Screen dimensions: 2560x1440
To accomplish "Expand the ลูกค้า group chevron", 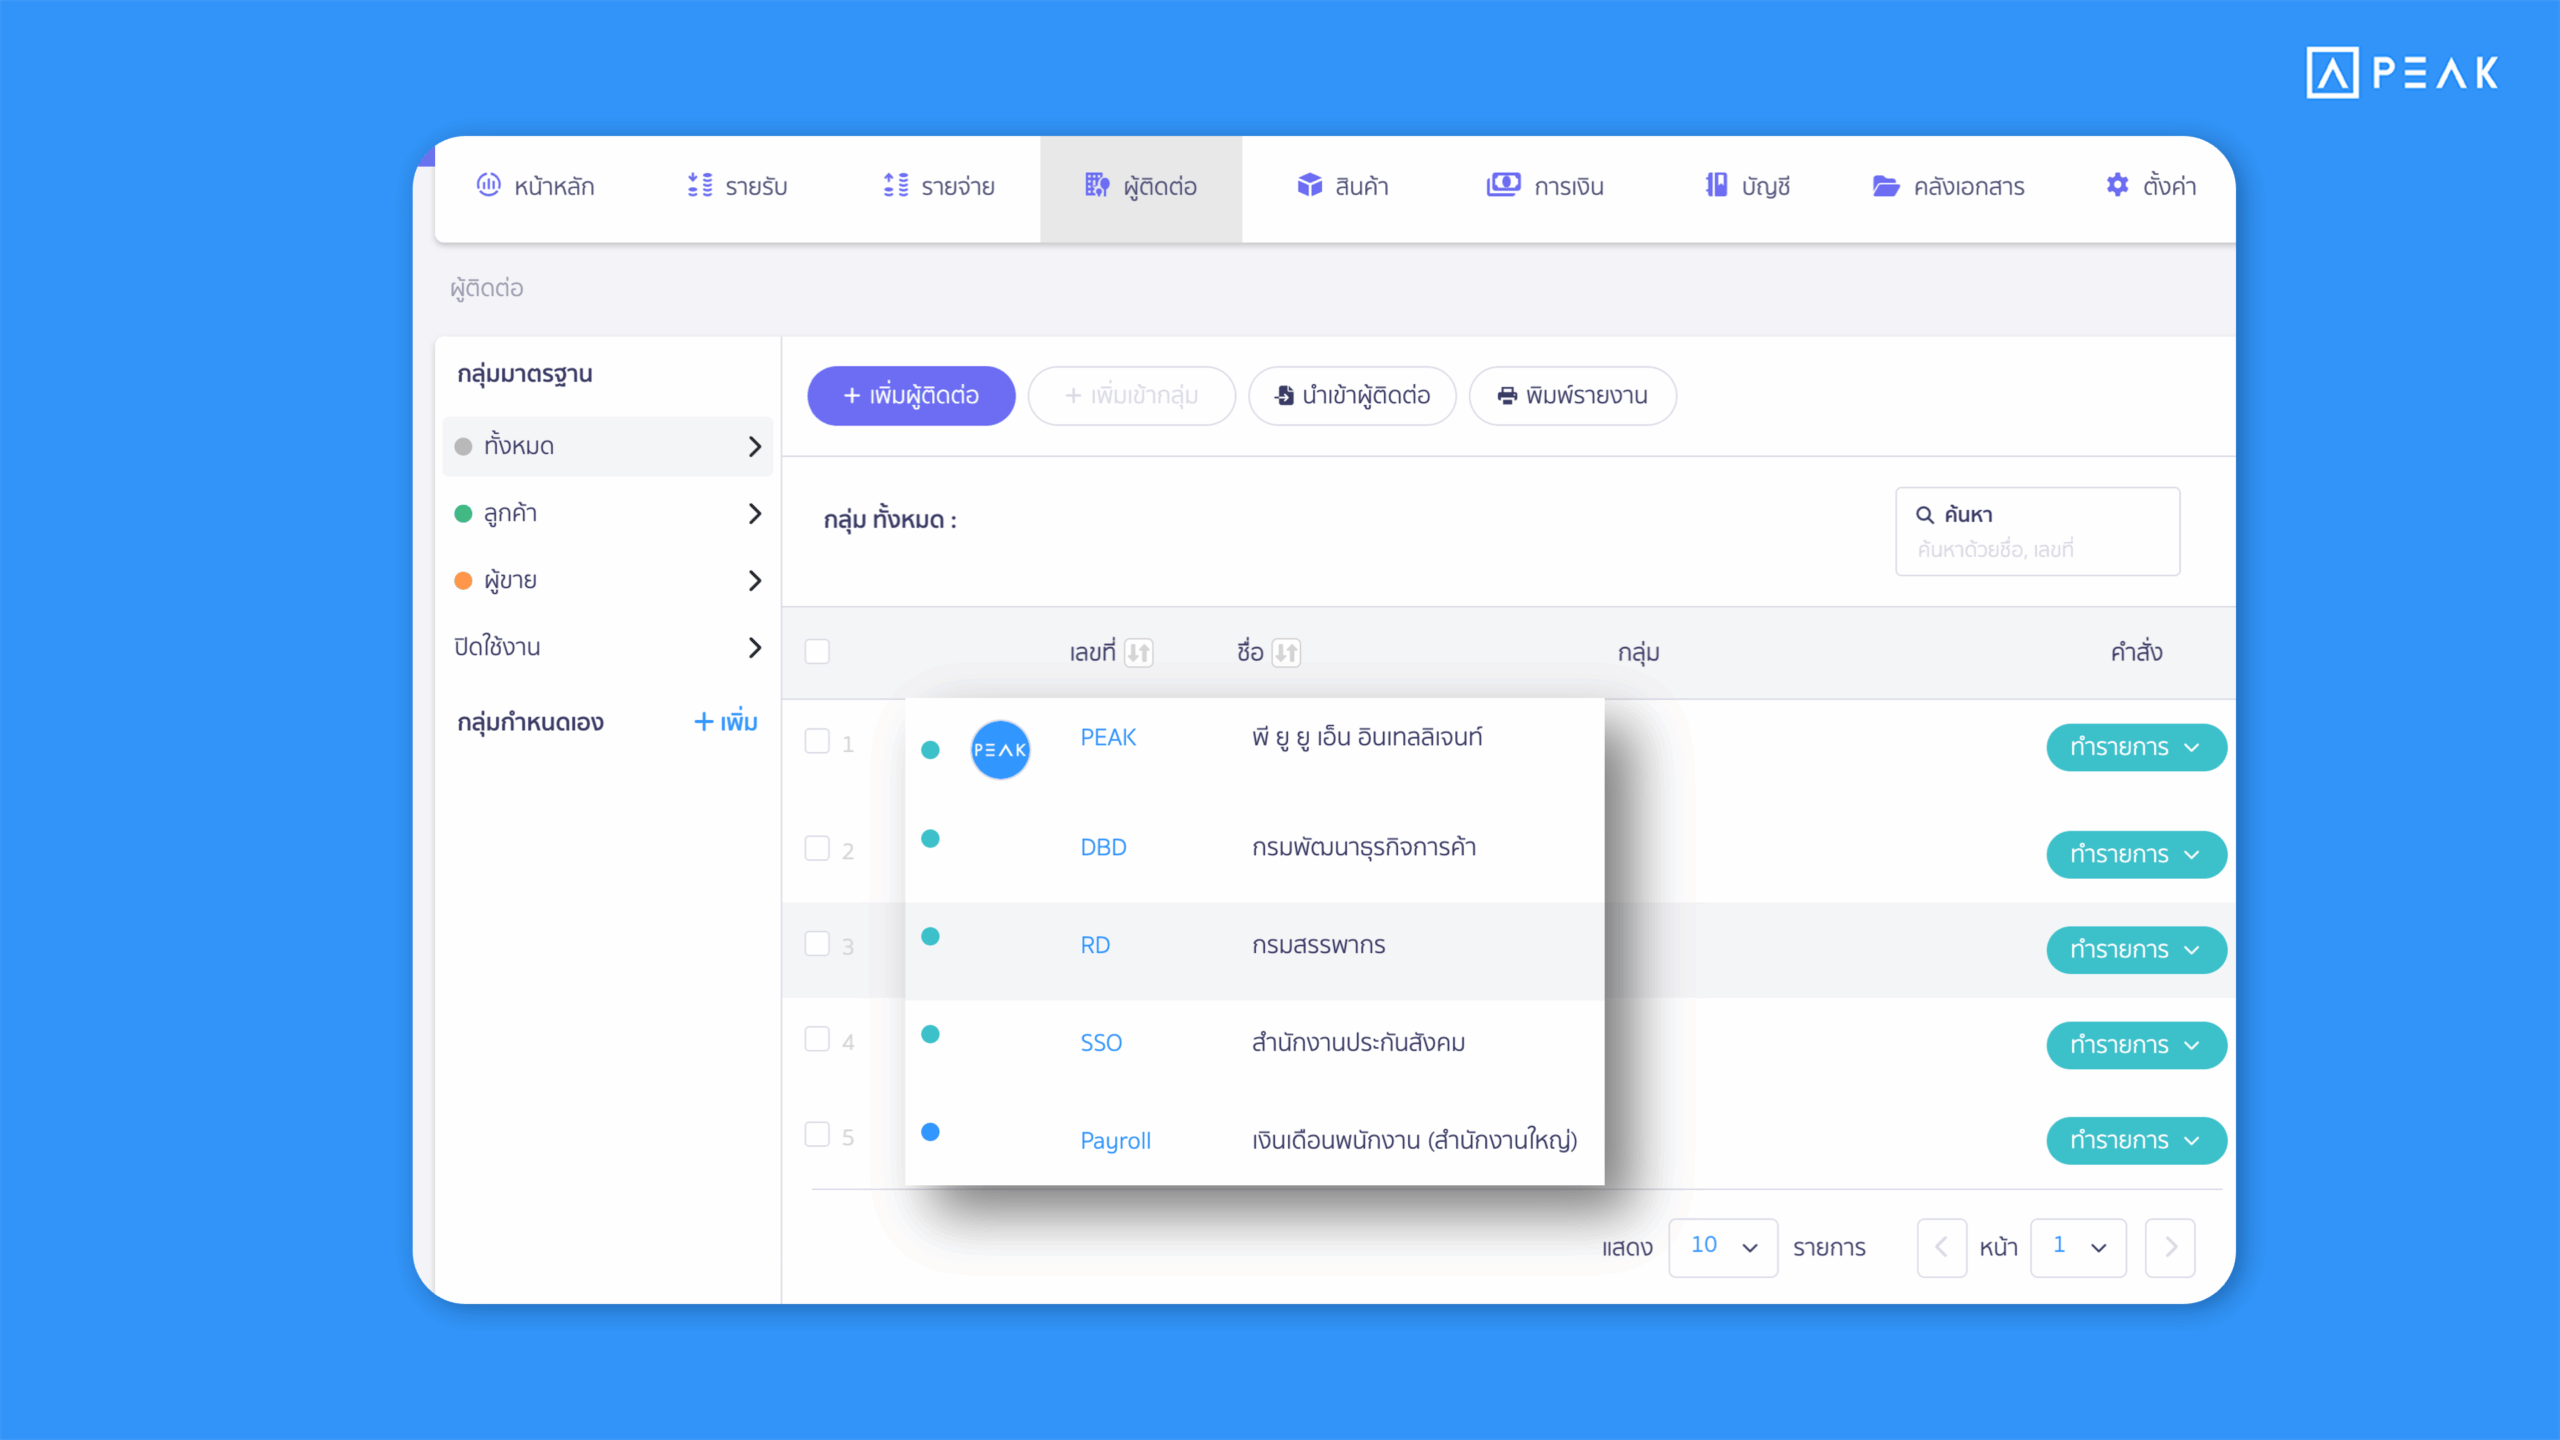I will click(755, 514).
